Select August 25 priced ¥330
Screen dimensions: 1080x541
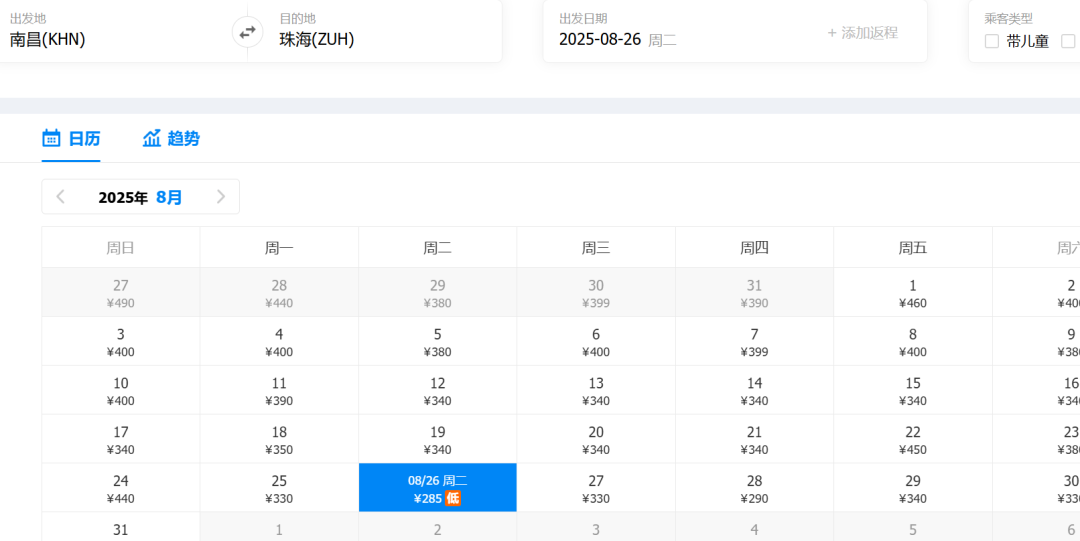pos(279,488)
